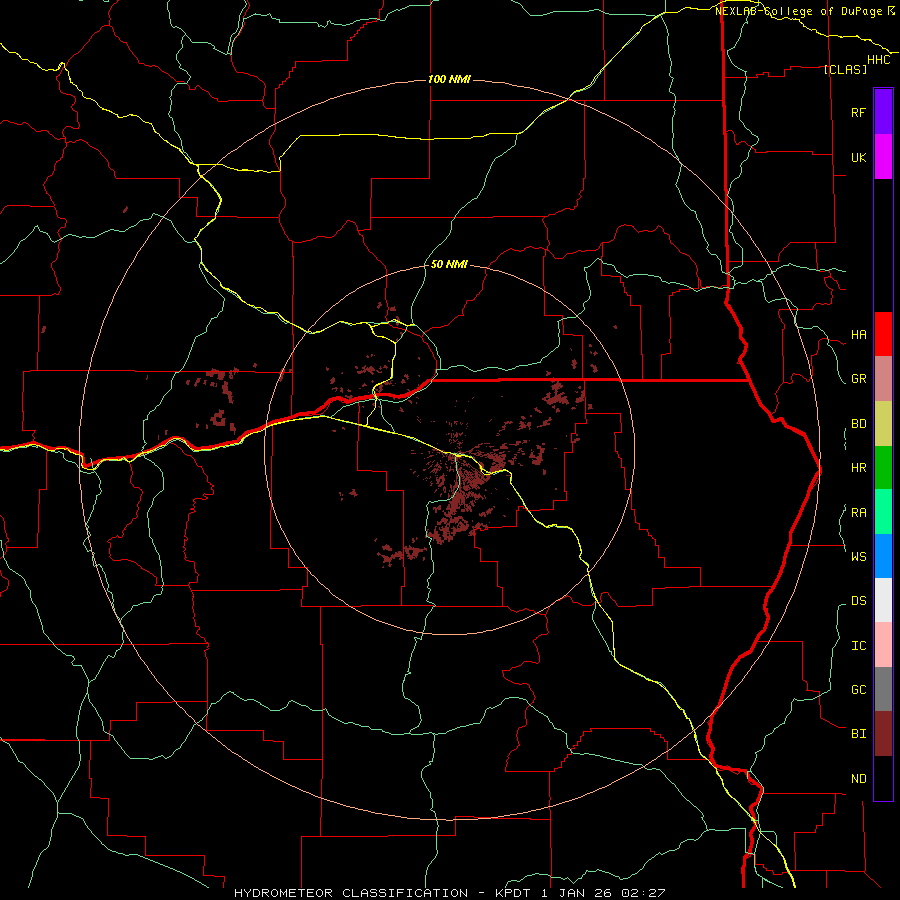Viewport: 900px width, 900px height.
Task: Click the HR green legend swatch
Action: pos(883,468)
